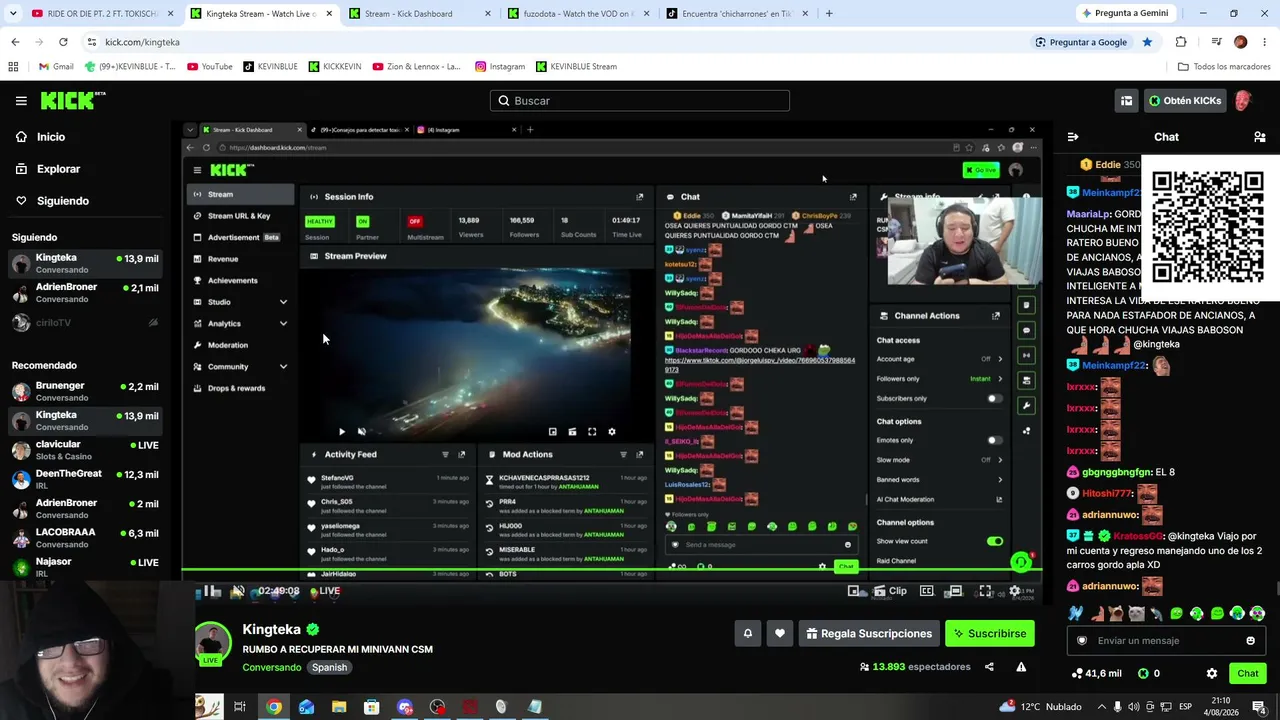Open the DenTheGreat recommended channel
Viewport: 1280px width, 720px height.
[x=85, y=479]
